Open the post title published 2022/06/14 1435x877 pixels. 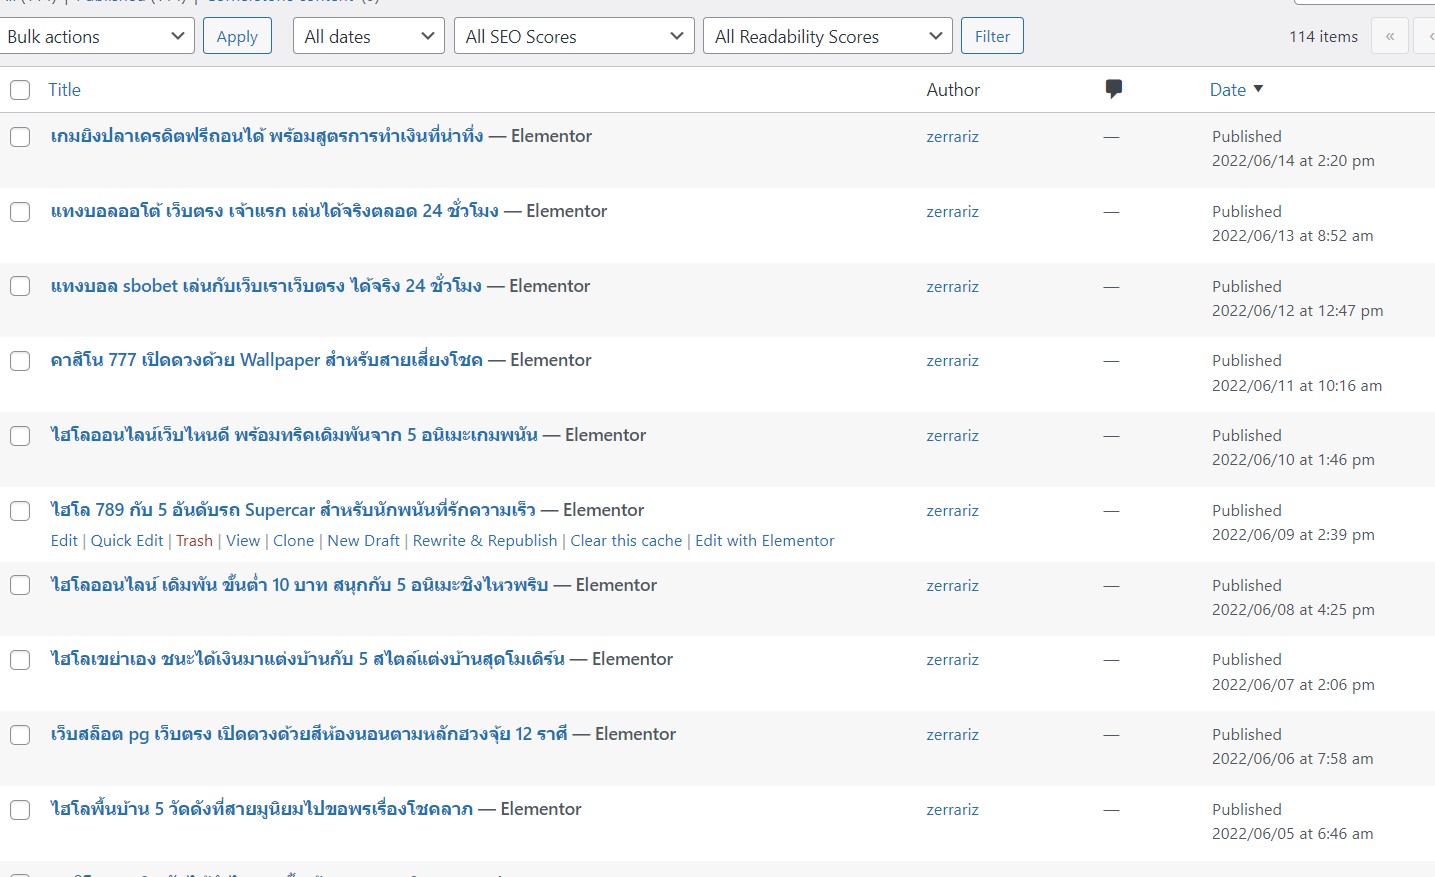coord(267,136)
